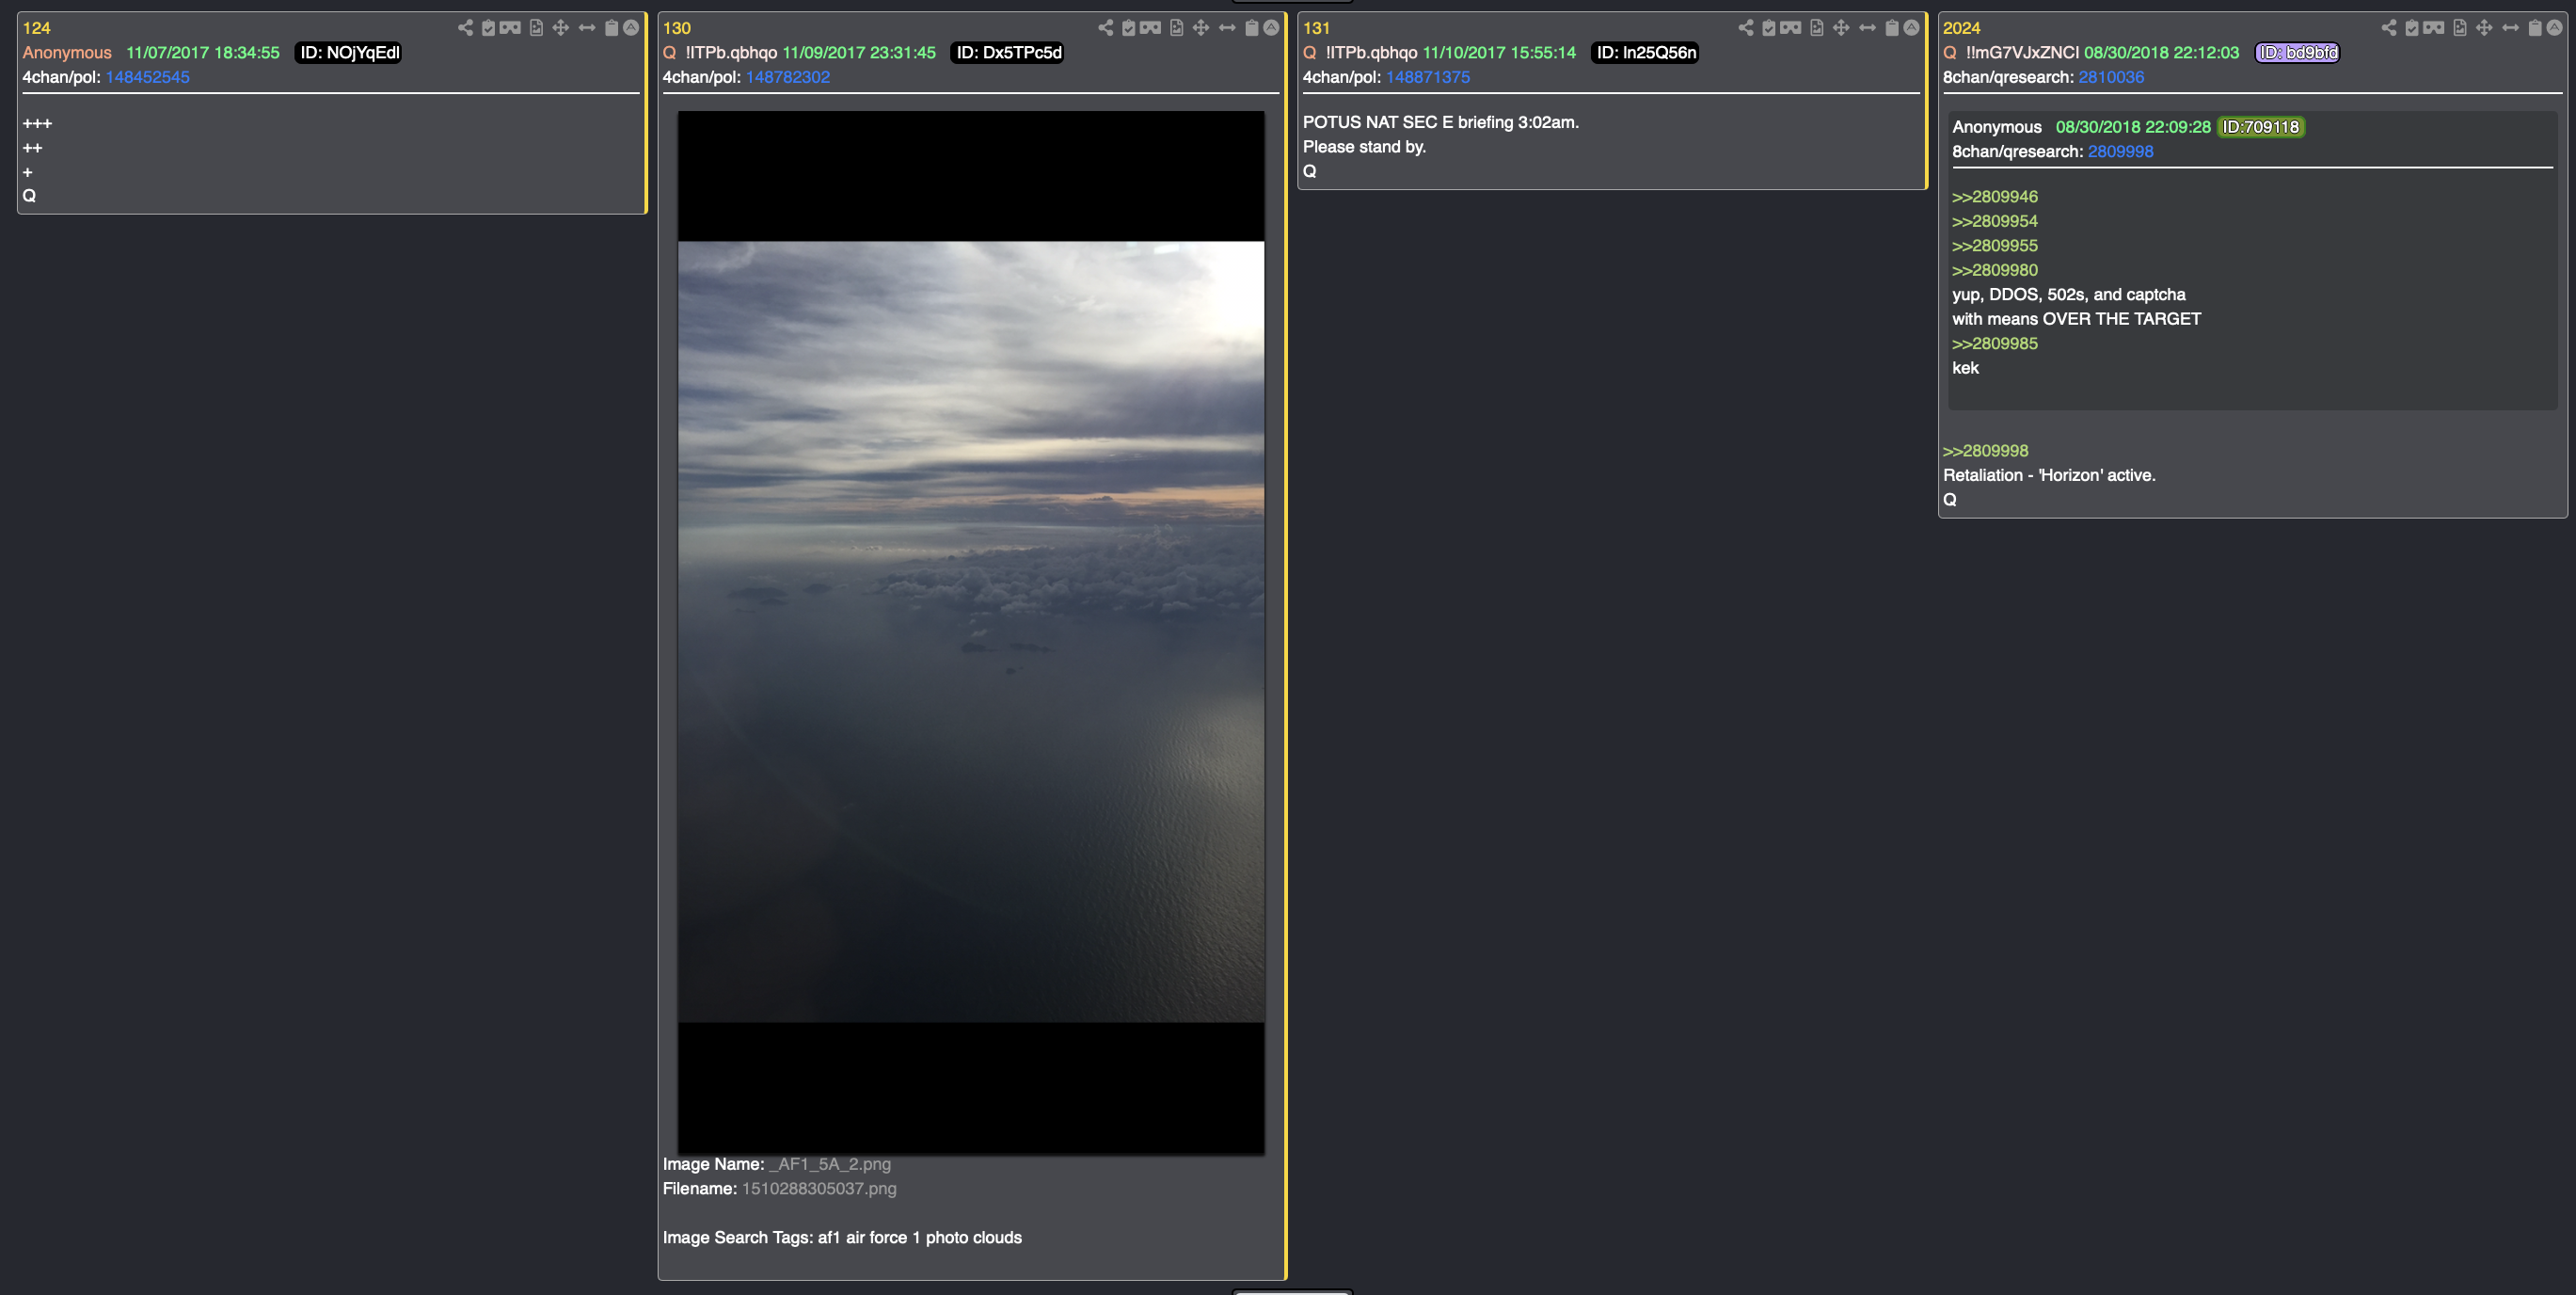Screen dimensions: 2576x1295
Task: Click the horizontal resize arrows on post 131
Action: (1867, 28)
